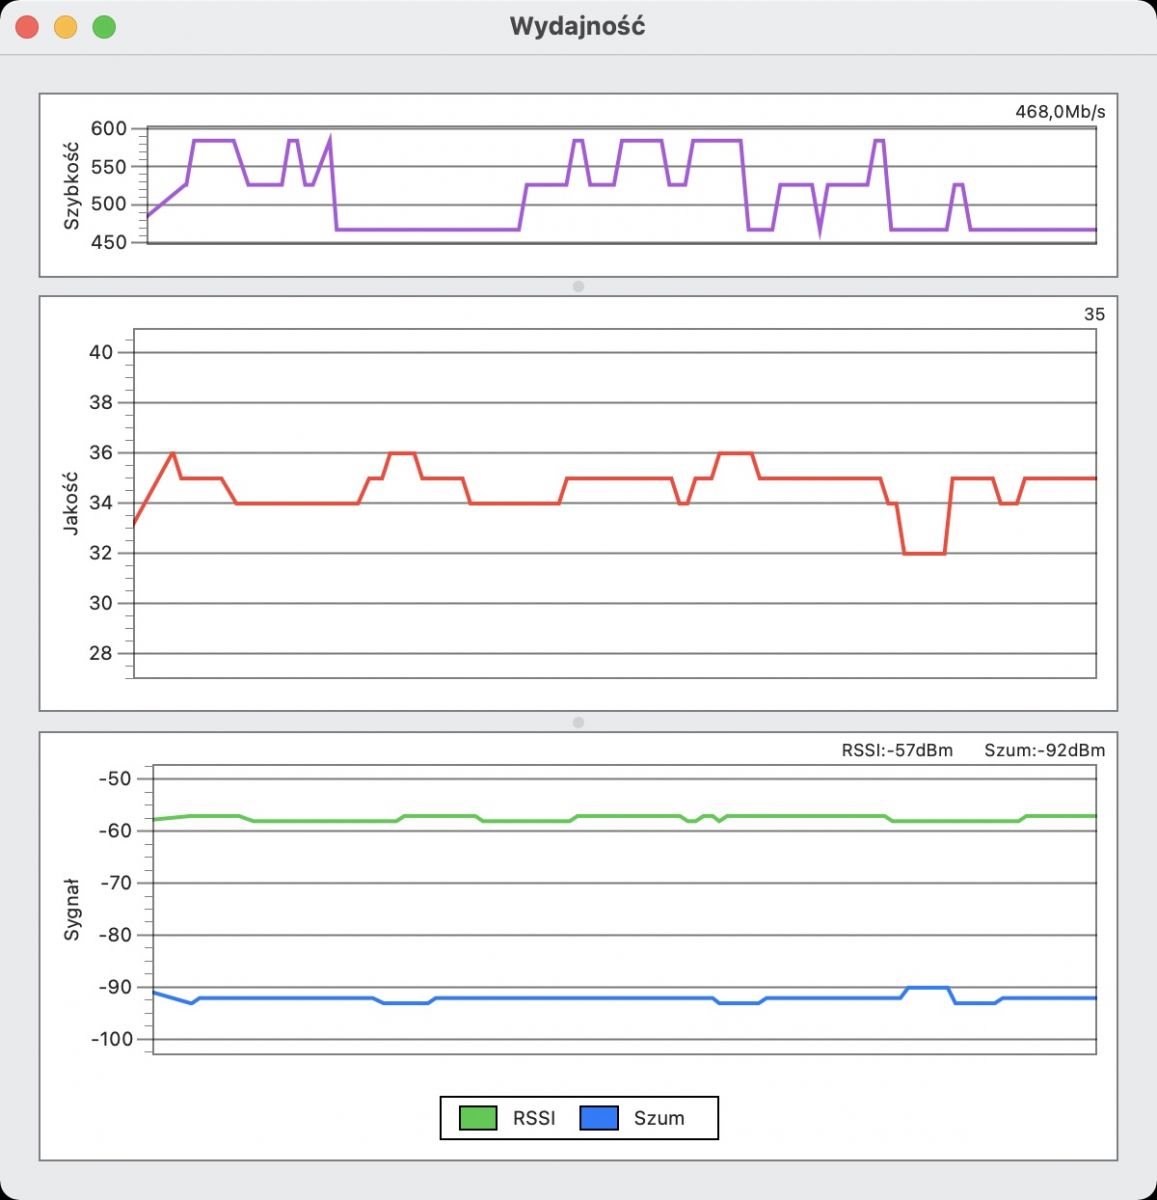Click the 600 tick on speed axis
Screen dimensions: 1157x1200
click(x=109, y=128)
